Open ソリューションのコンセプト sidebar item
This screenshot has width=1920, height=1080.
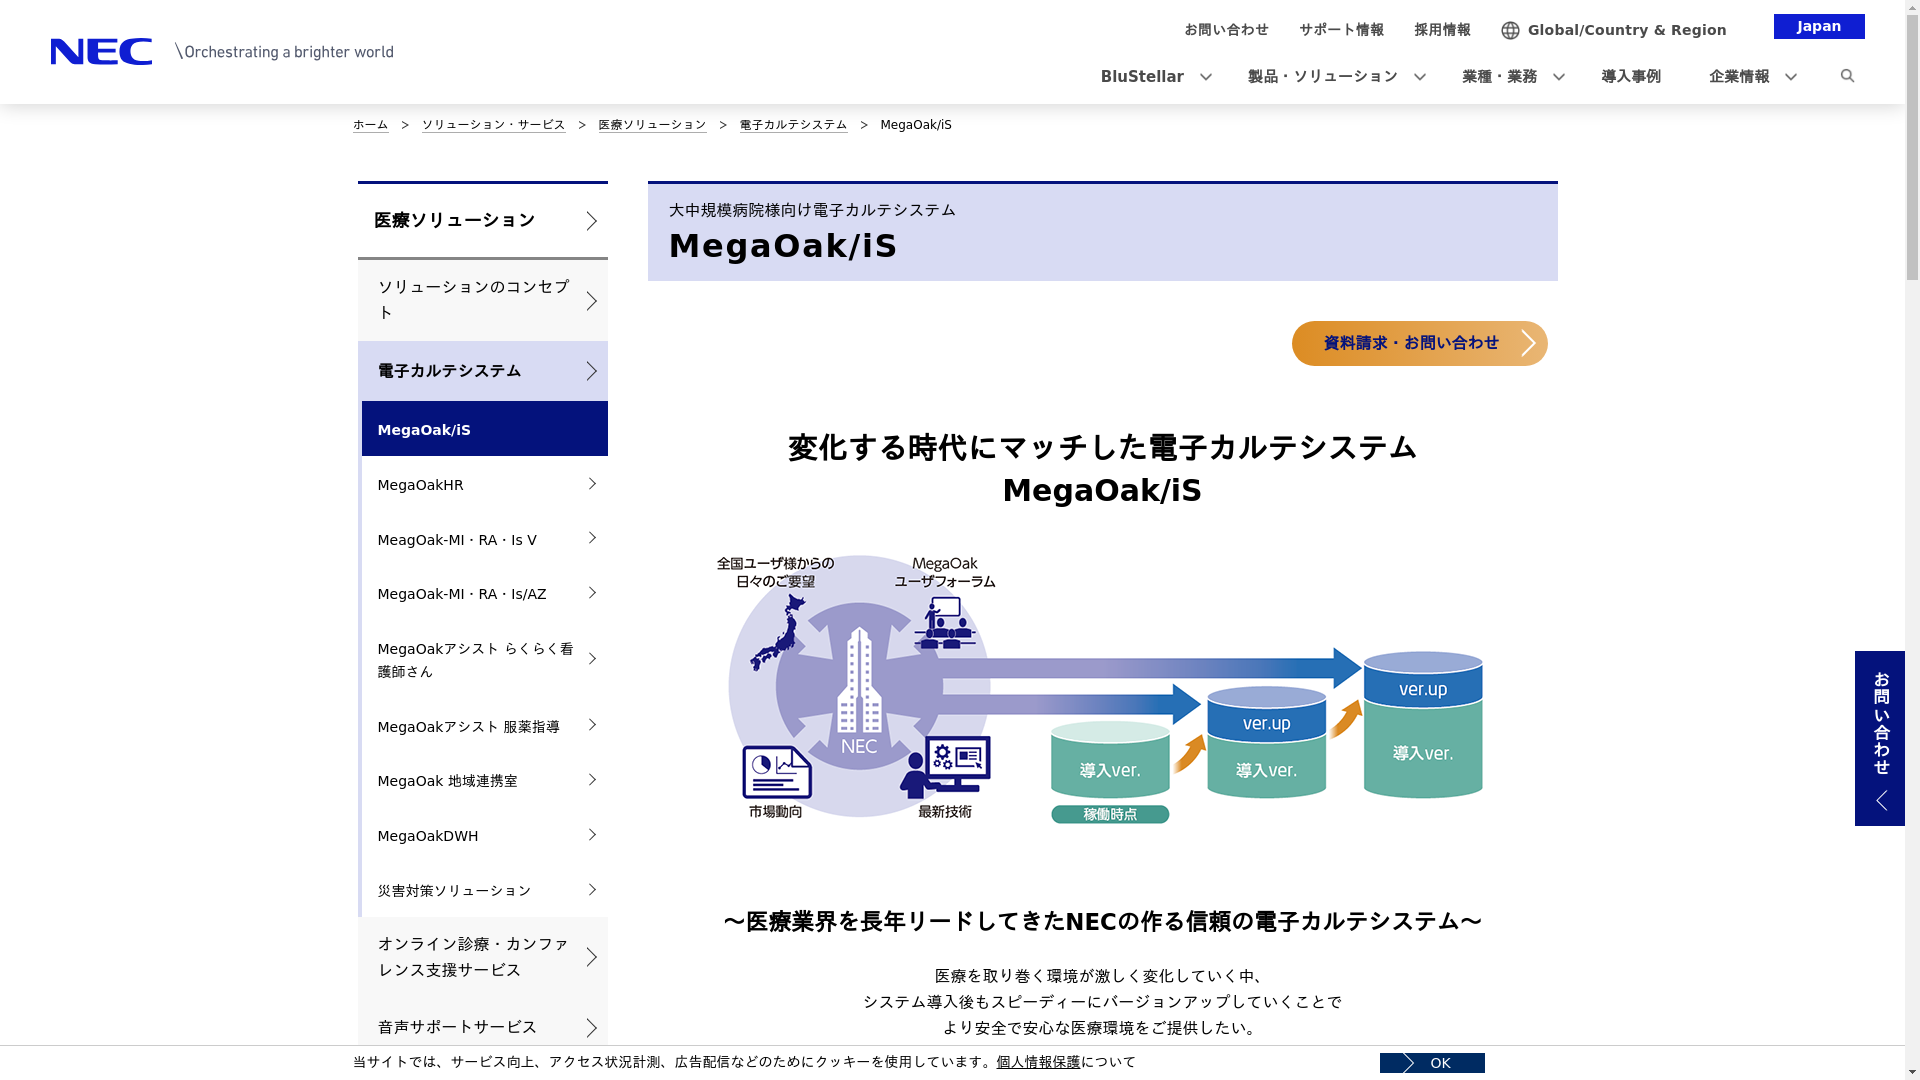point(483,301)
